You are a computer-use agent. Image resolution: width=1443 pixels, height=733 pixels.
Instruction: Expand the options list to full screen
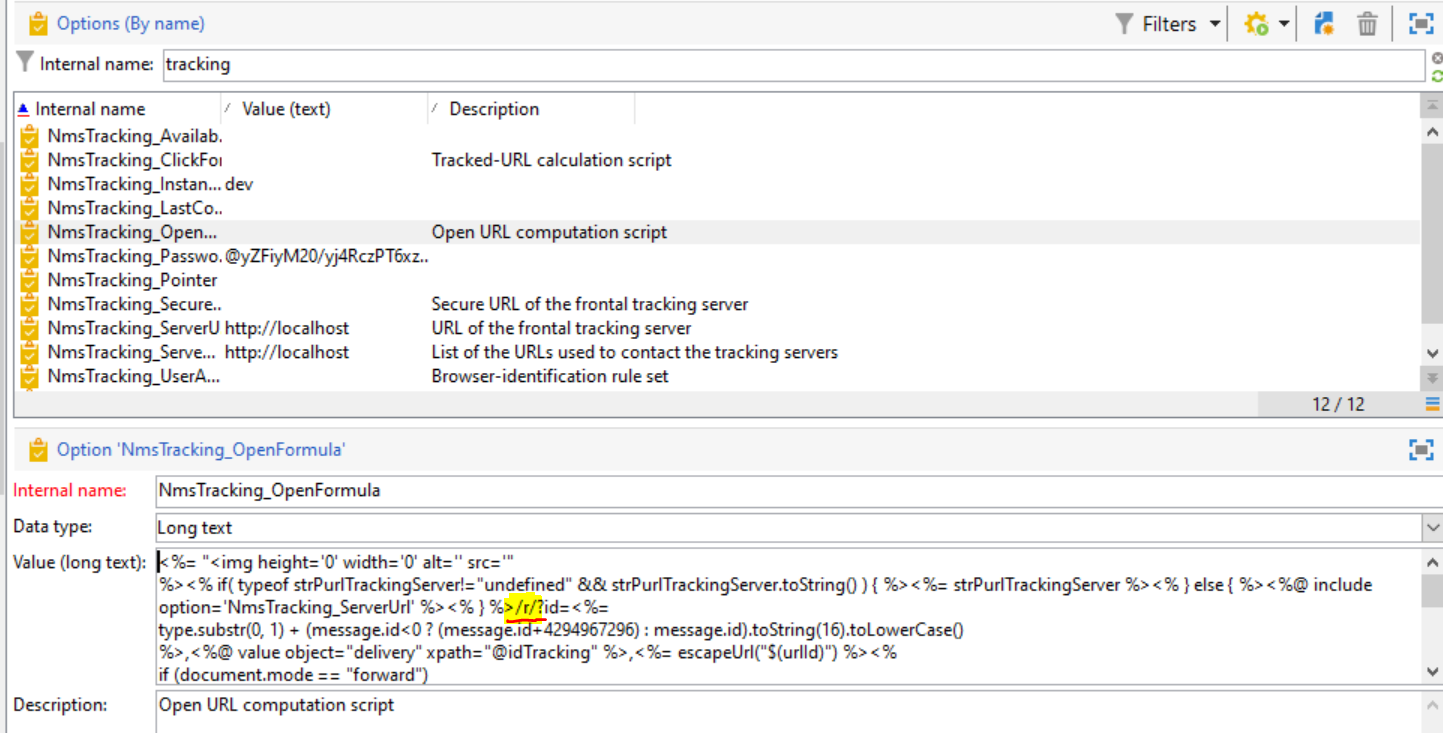(x=1421, y=22)
